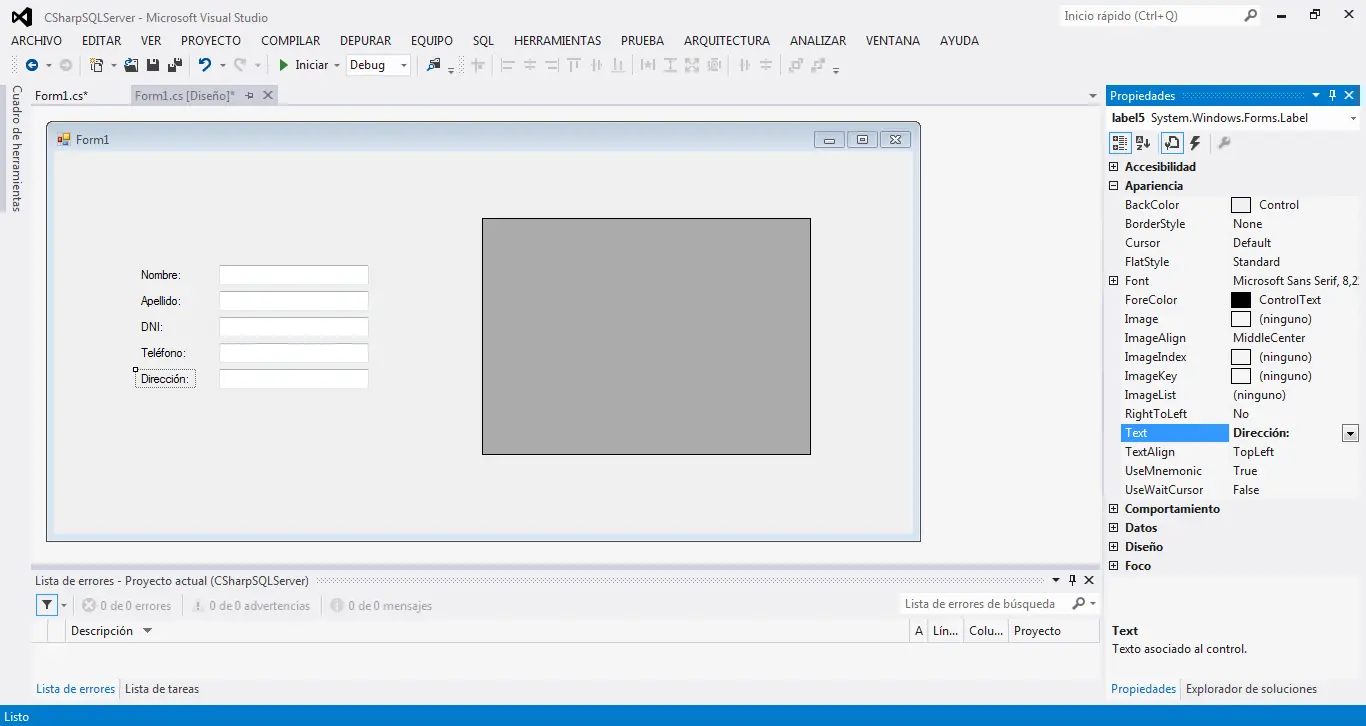Click the Navigate Backward arrow icon
The height and width of the screenshot is (726, 1366).
pyautogui.click(x=32, y=65)
